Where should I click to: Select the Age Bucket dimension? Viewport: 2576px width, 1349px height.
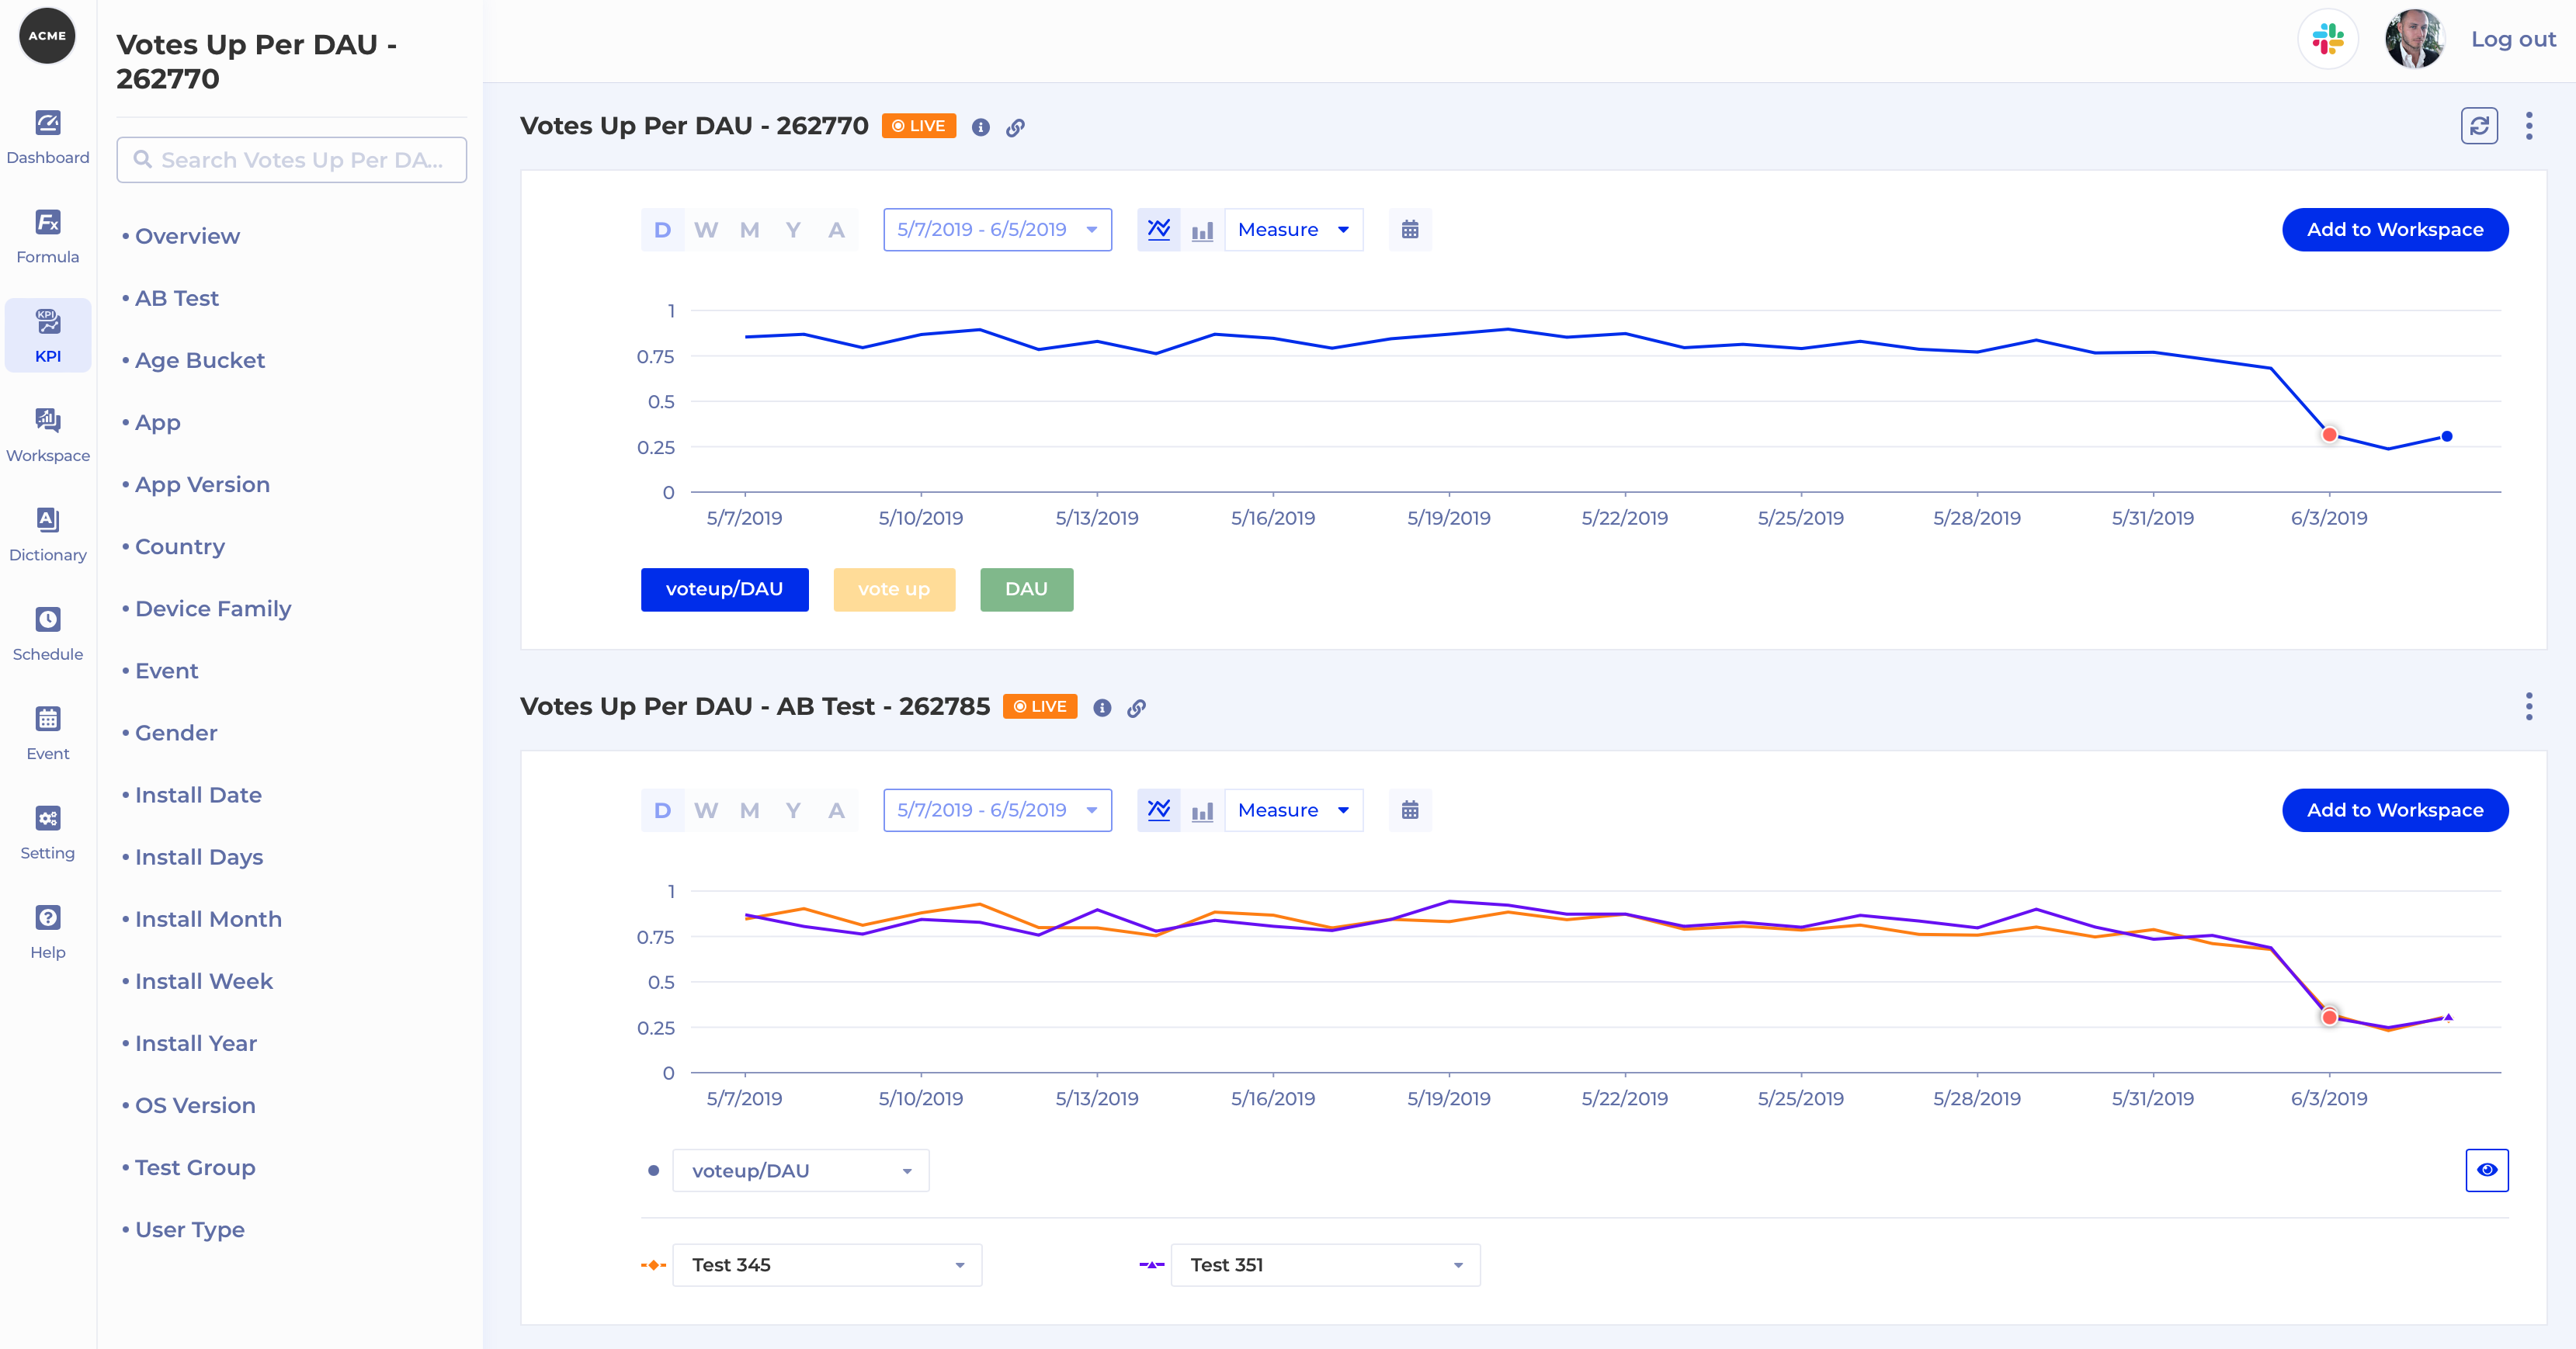(x=199, y=360)
